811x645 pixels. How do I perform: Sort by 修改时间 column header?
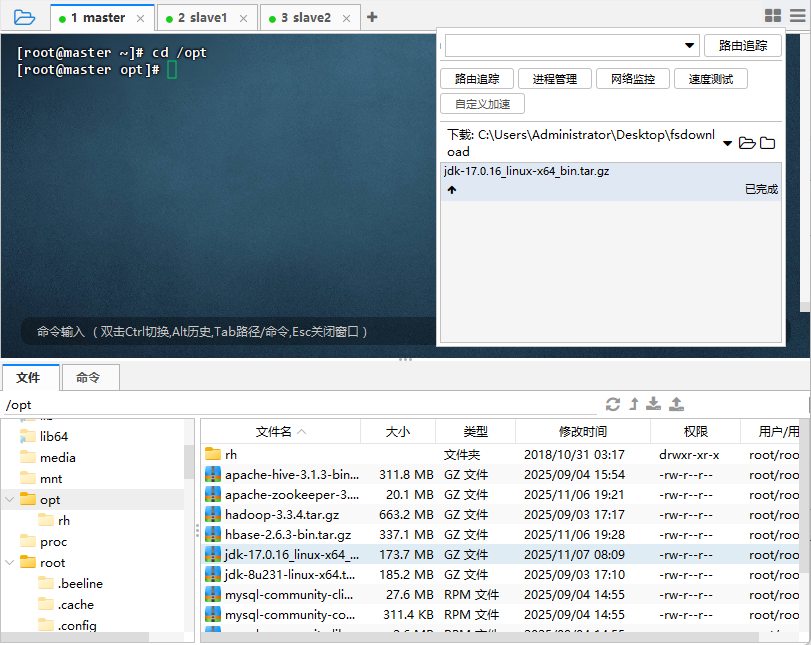click(582, 431)
